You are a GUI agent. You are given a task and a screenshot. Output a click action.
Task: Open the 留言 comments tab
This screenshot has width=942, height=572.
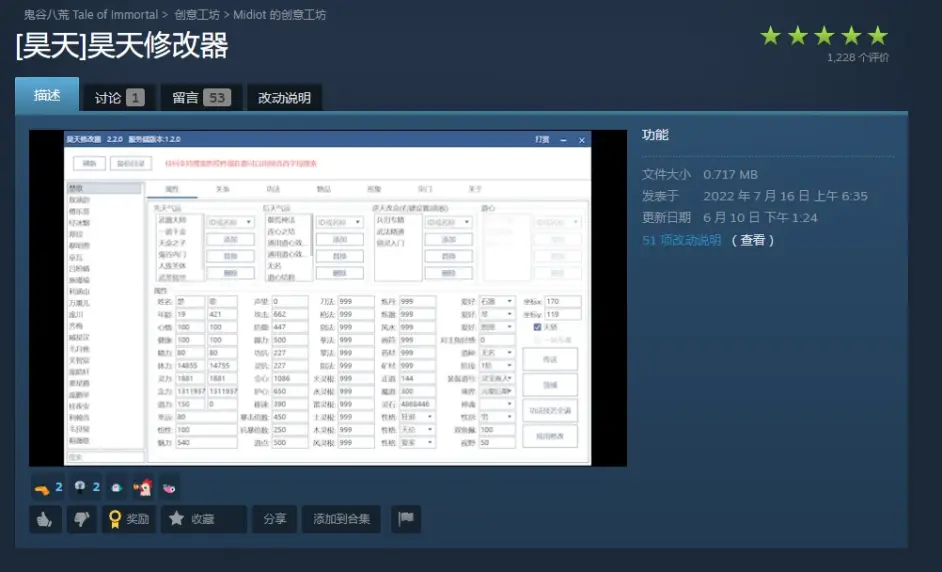[x=200, y=97]
